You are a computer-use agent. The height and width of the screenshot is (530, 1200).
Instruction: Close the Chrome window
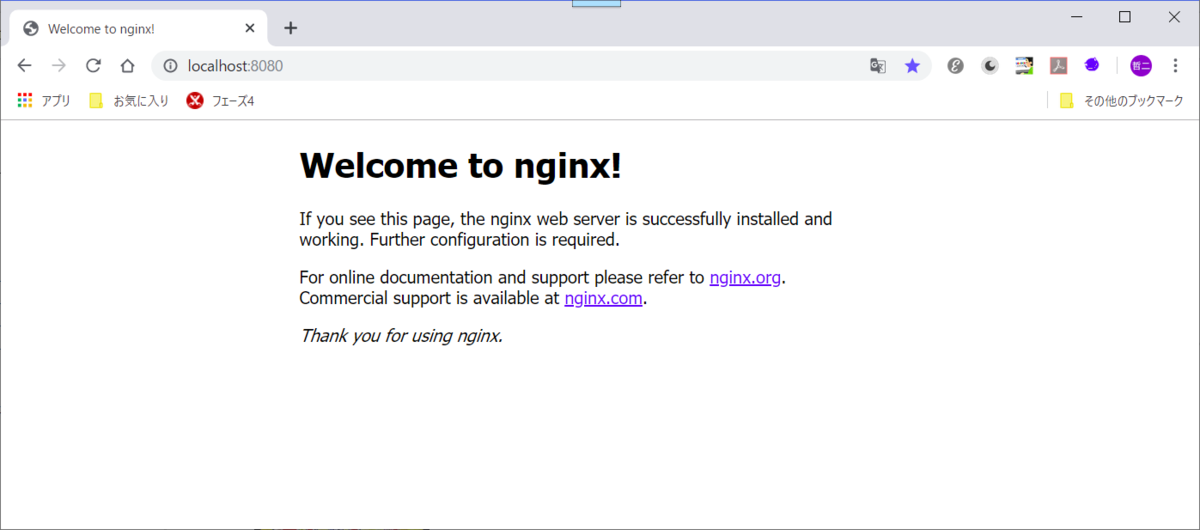point(1174,17)
